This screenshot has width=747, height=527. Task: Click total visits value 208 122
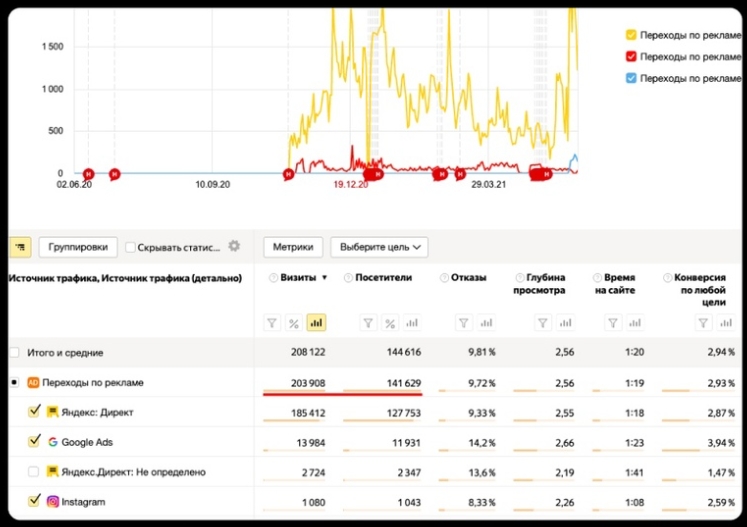pos(308,353)
